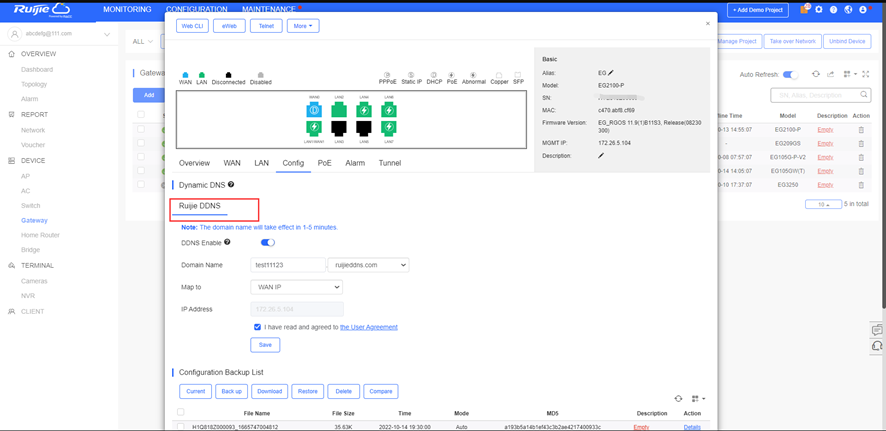This screenshot has width=886, height=431.
Task: Expand the account abcdefg@111.com menu
Action: (107, 34)
